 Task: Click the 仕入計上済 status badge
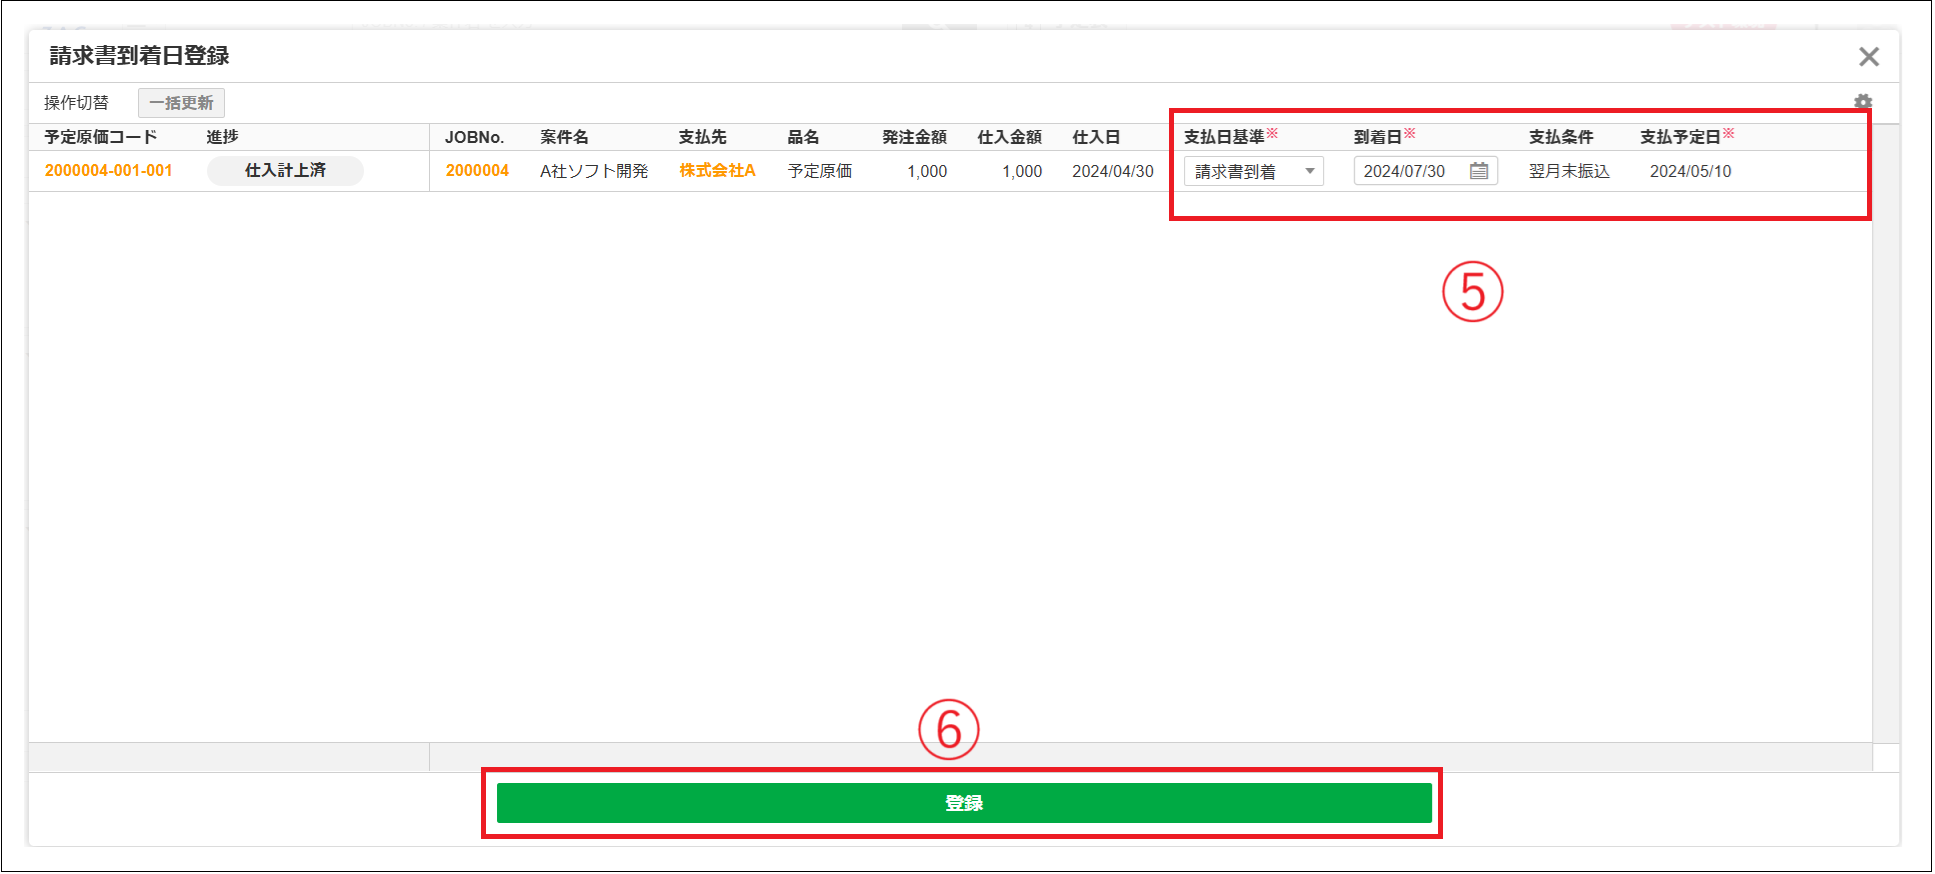(x=285, y=171)
